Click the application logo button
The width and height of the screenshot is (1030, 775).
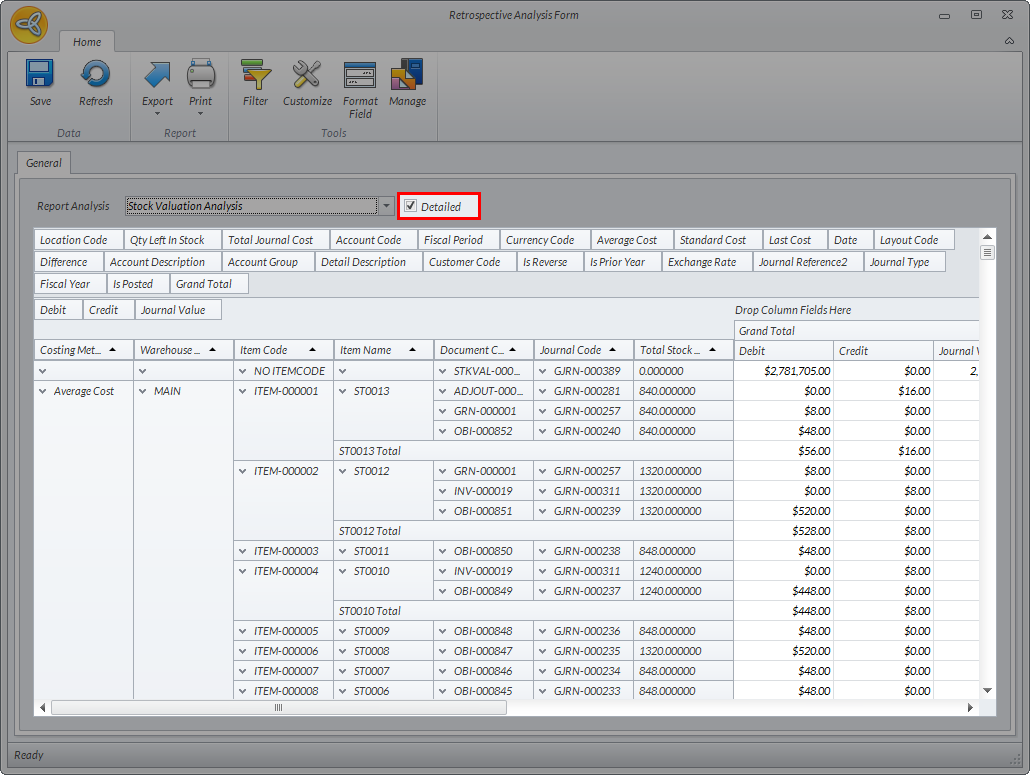click(x=29, y=25)
